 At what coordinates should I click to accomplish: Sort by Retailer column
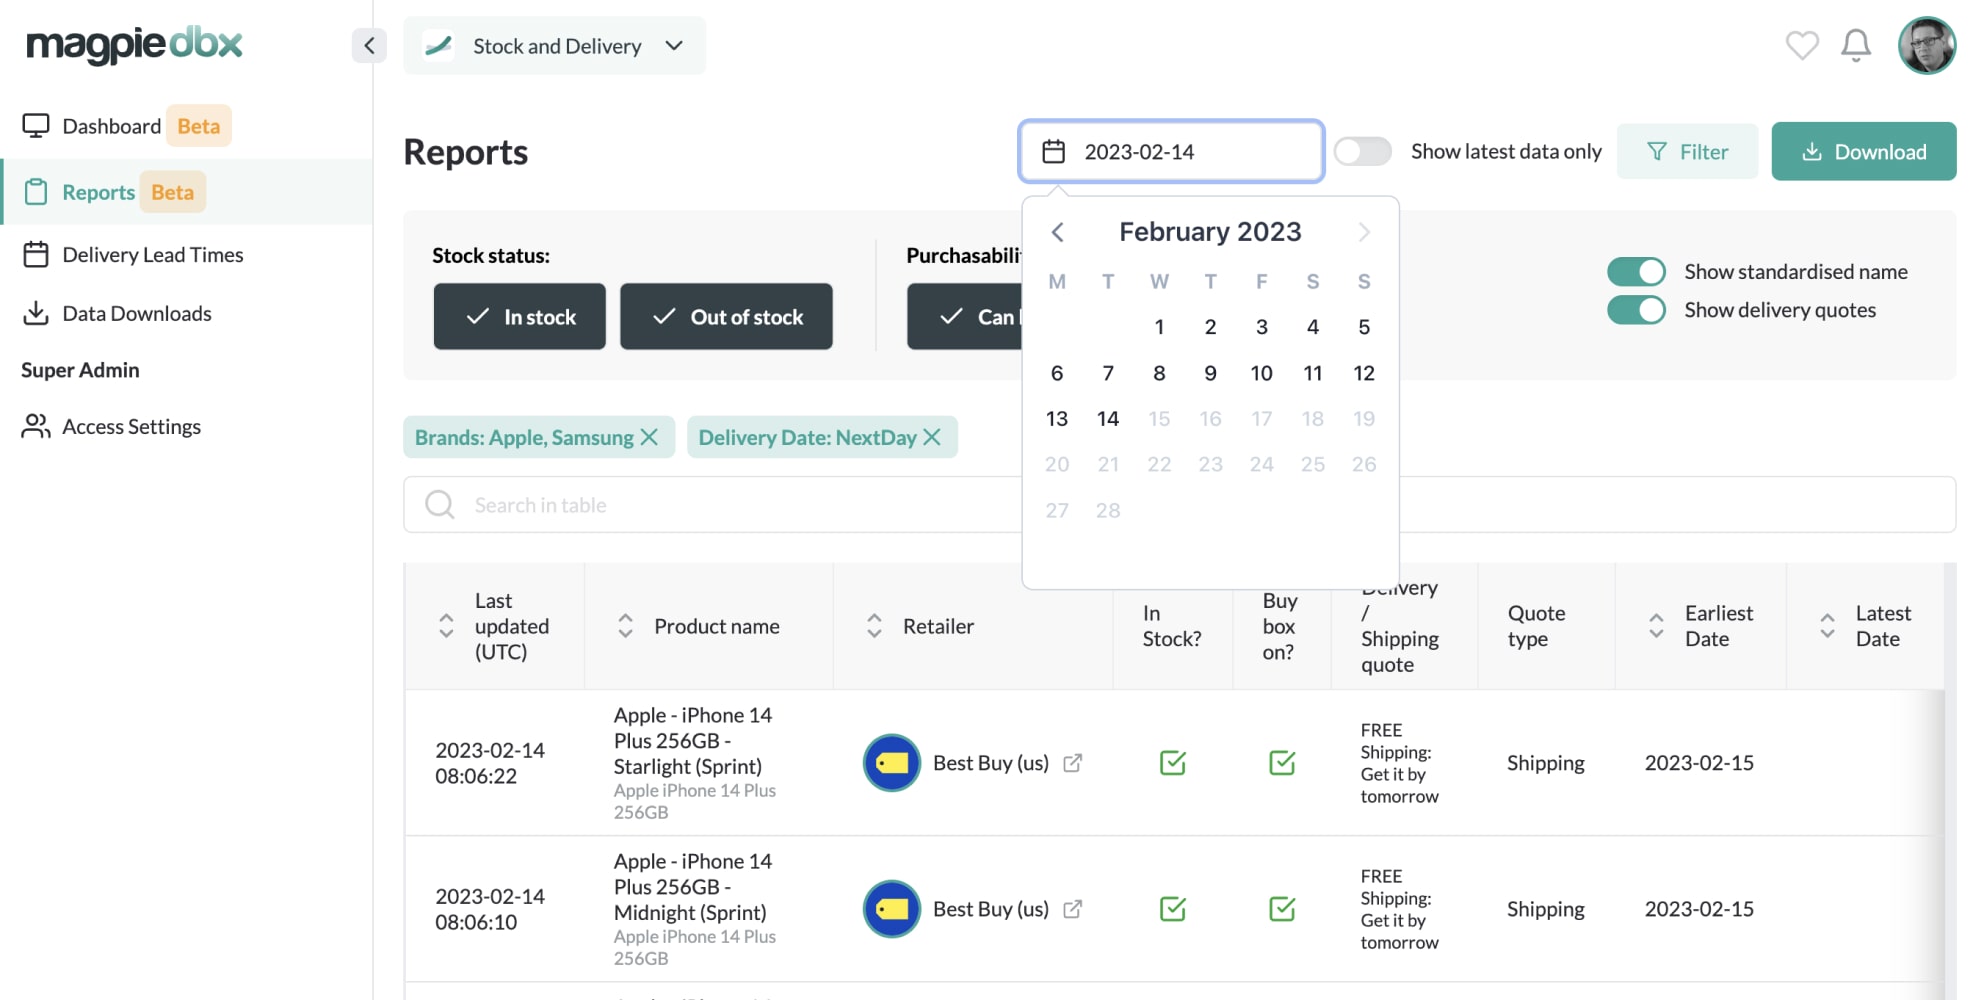(x=874, y=626)
